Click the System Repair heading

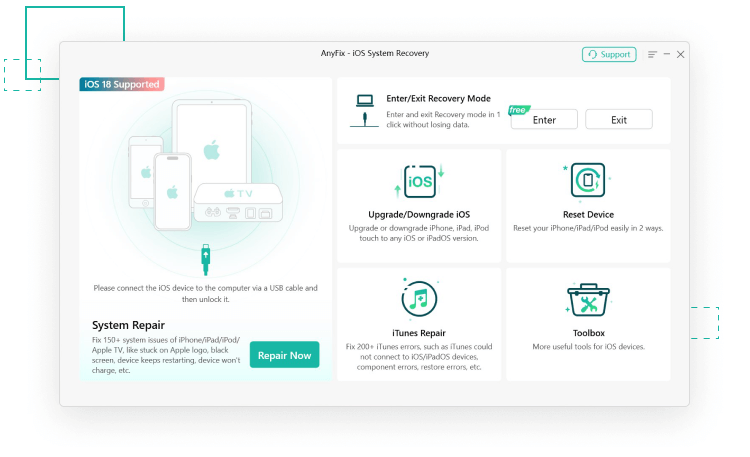point(128,325)
